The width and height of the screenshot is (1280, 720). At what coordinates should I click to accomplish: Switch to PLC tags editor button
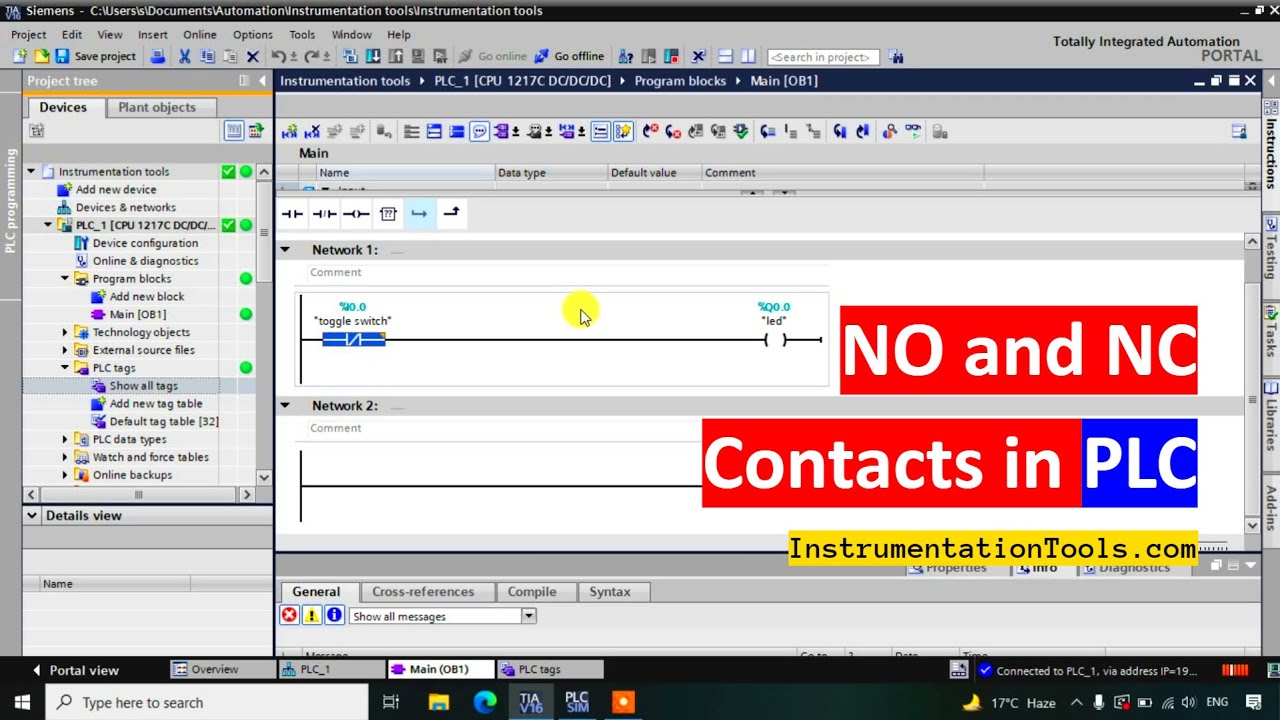[548, 669]
